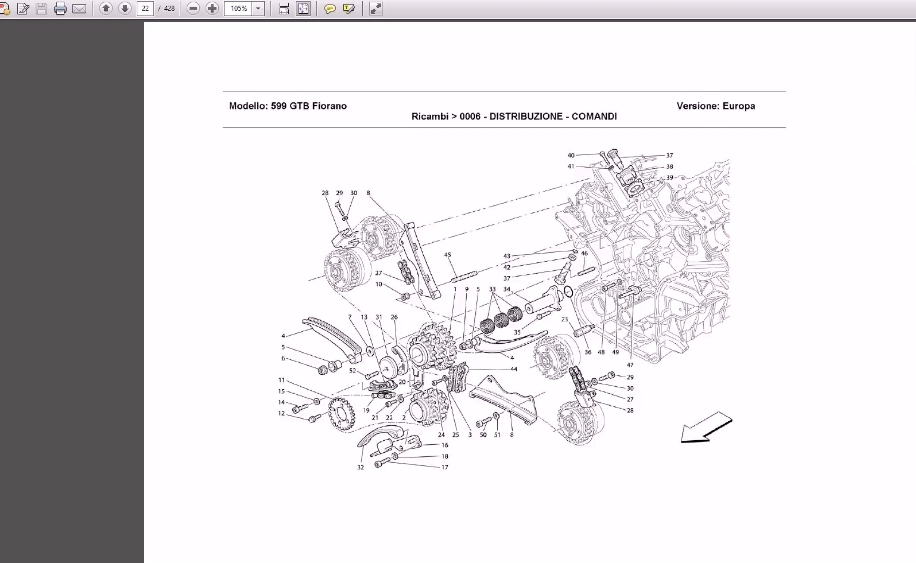Switch to read mode with expand arrows icon
Screen dimensions: 916x563
click(376, 9)
